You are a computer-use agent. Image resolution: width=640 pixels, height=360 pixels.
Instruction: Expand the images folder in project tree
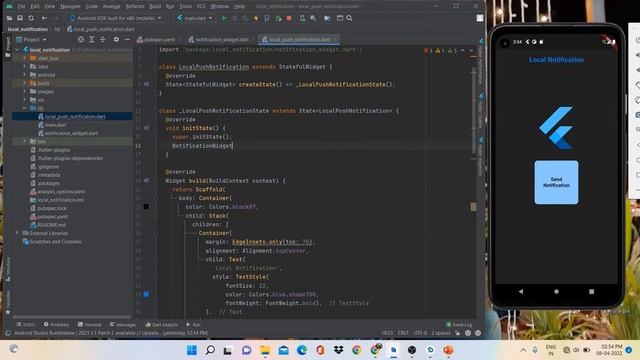point(24,91)
